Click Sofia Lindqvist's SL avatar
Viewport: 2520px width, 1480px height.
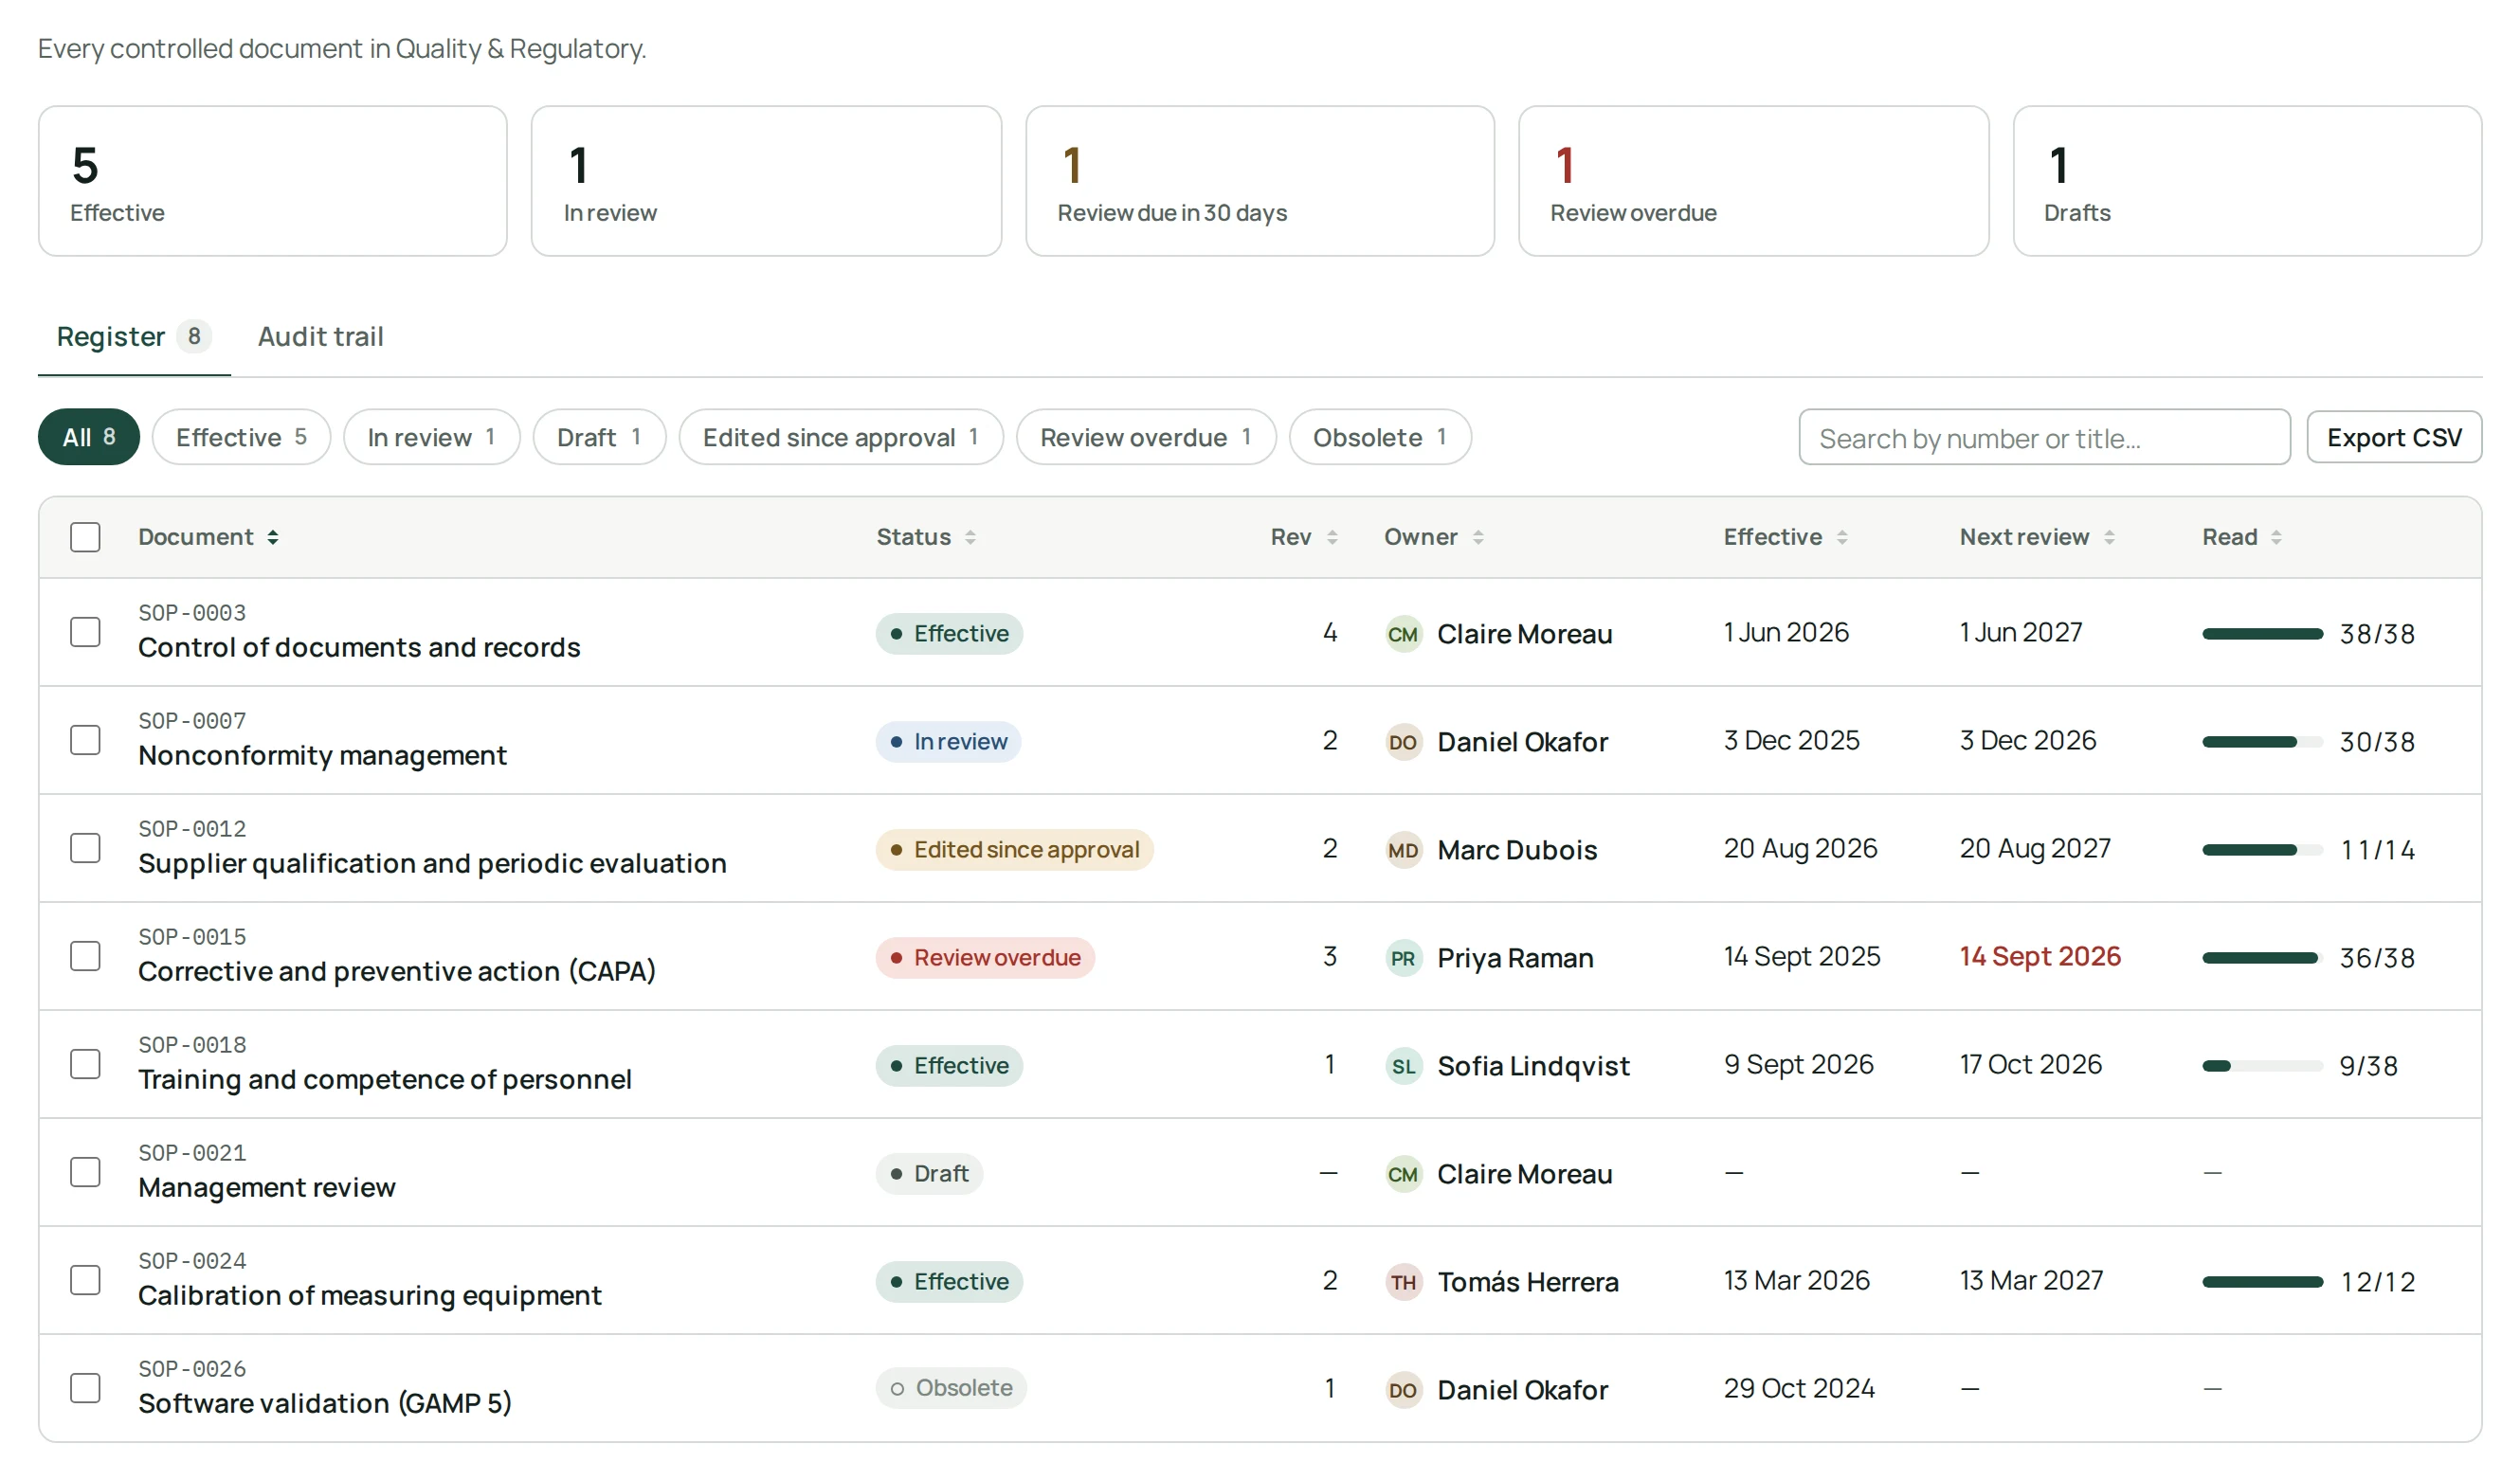point(1403,1066)
